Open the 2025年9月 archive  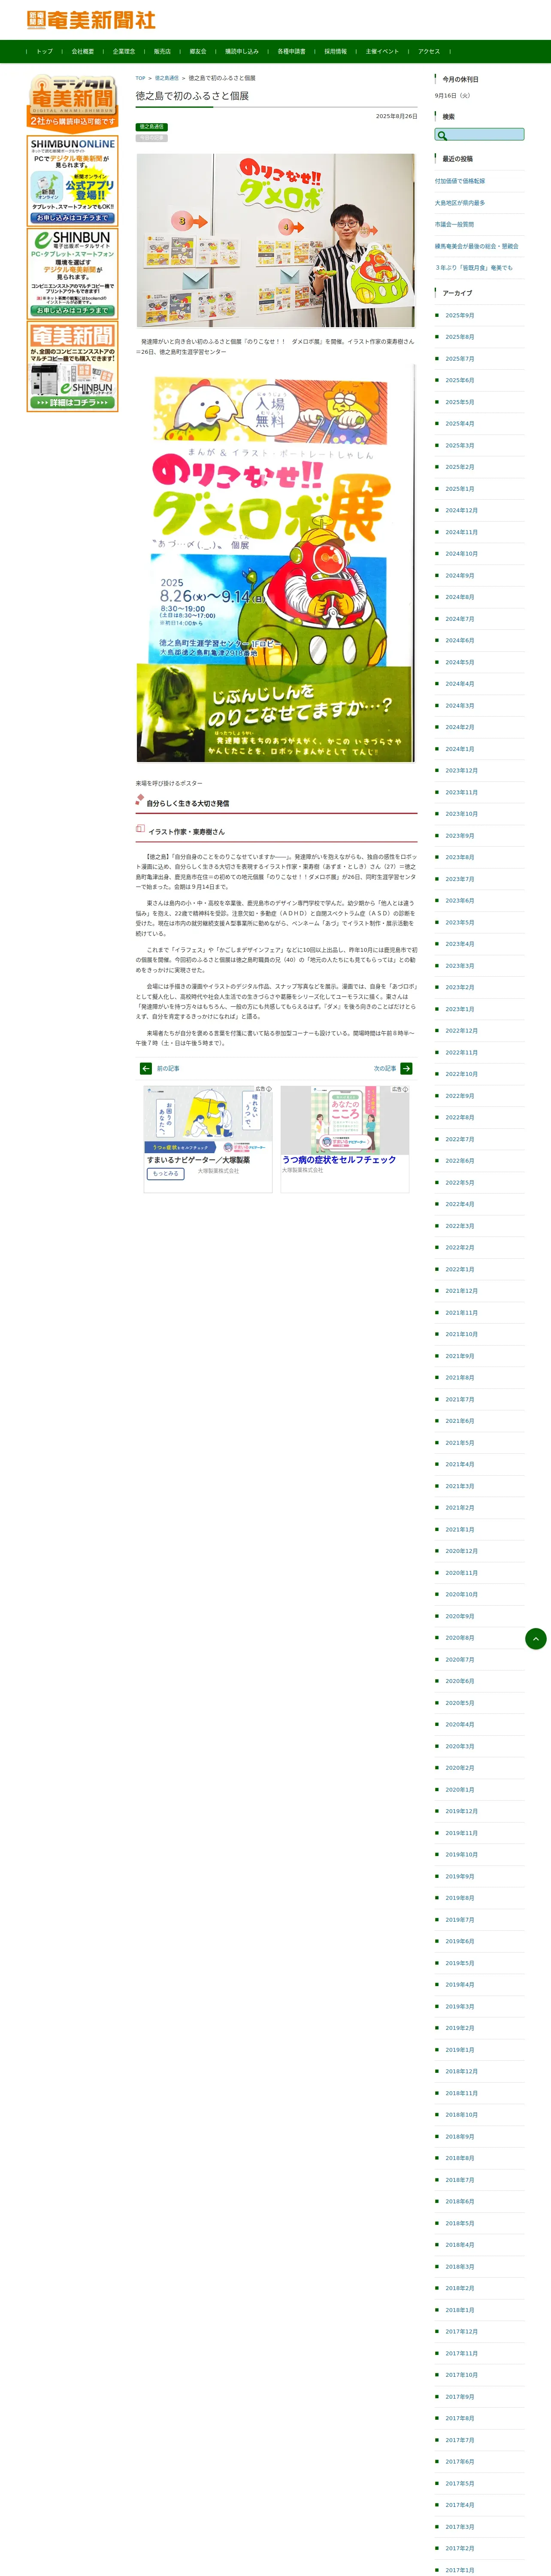[460, 316]
